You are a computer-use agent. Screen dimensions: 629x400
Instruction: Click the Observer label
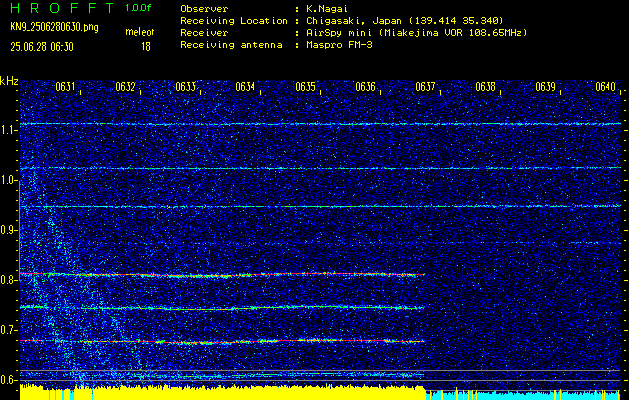click(x=204, y=8)
